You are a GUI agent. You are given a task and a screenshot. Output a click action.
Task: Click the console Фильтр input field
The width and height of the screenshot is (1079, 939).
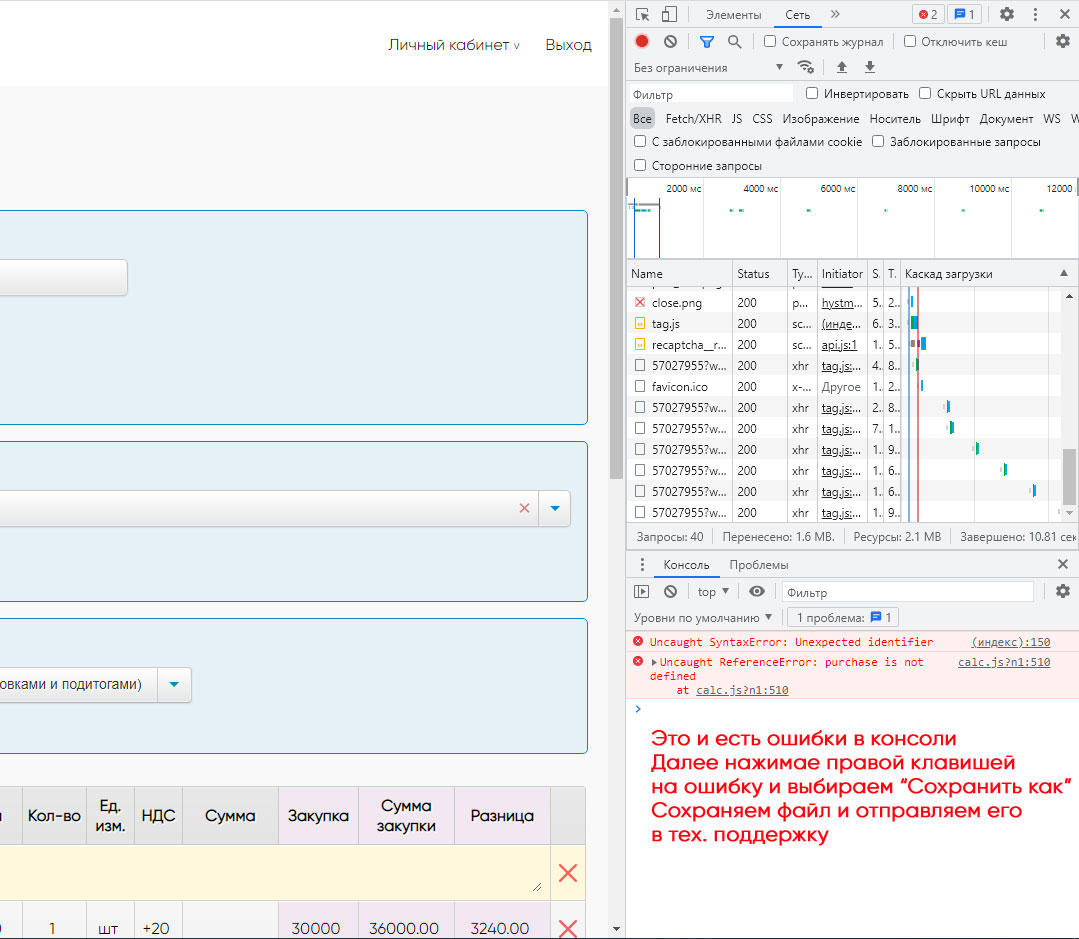(908, 592)
